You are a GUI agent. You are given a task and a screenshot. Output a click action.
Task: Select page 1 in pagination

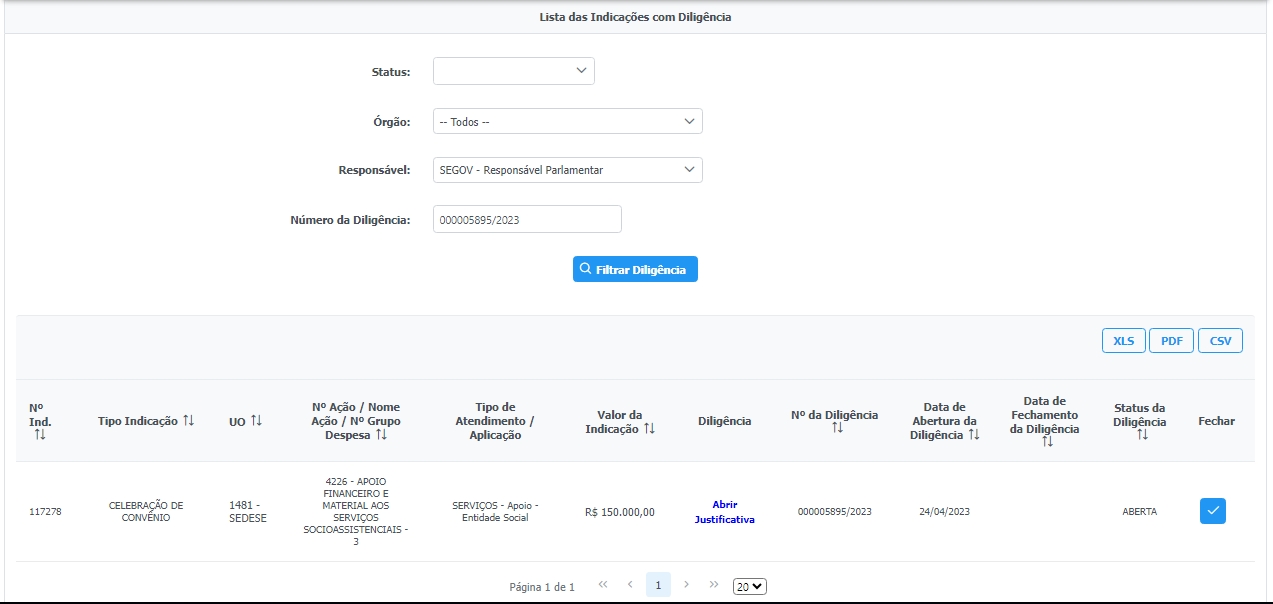coord(658,585)
